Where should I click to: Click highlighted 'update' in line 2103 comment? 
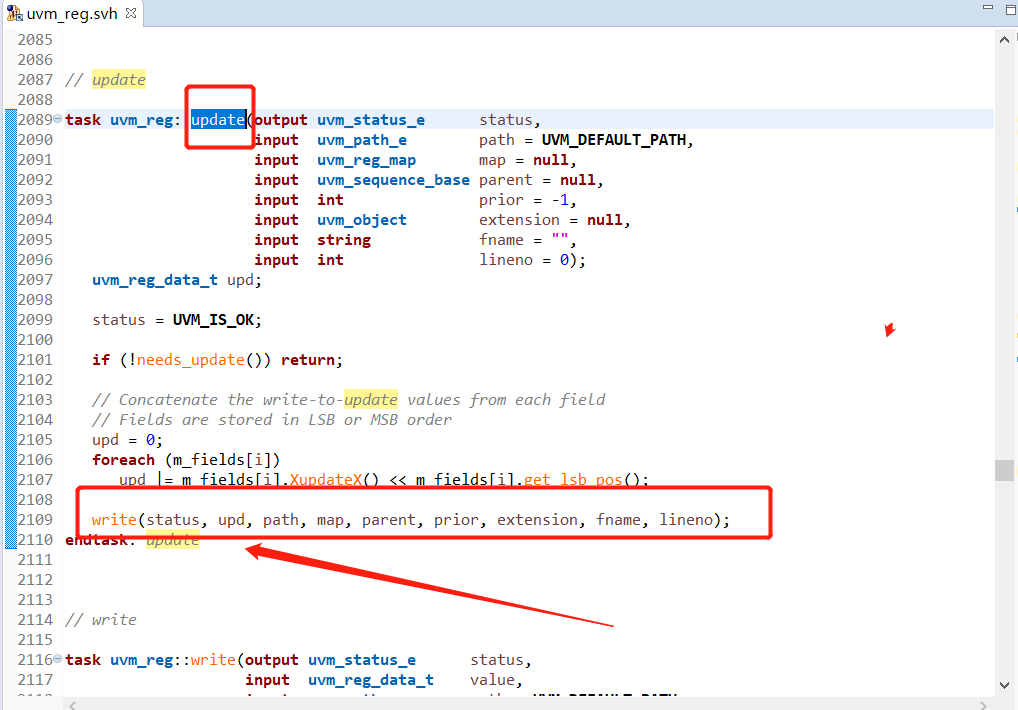point(370,400)
